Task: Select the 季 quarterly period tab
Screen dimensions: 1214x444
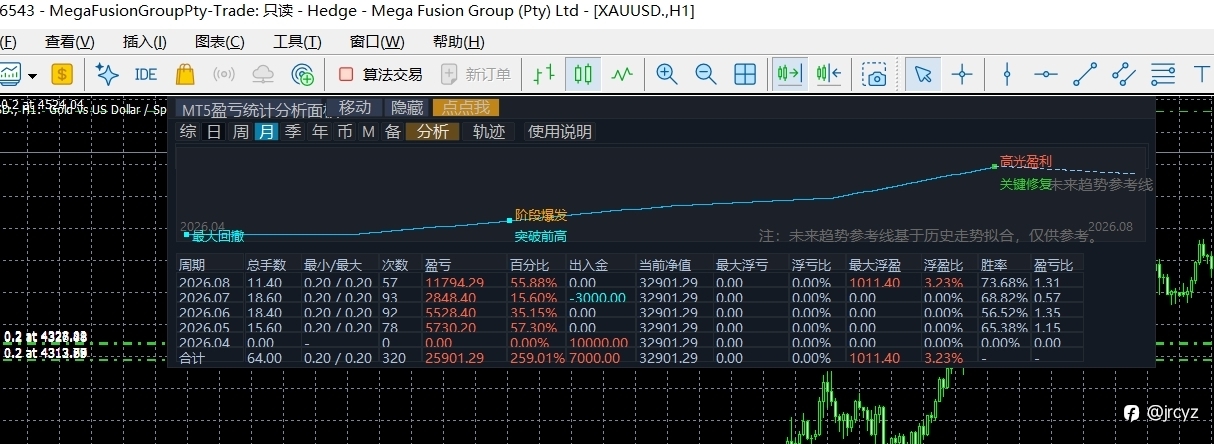Action: pyautogui.click(x=293, y=131)
